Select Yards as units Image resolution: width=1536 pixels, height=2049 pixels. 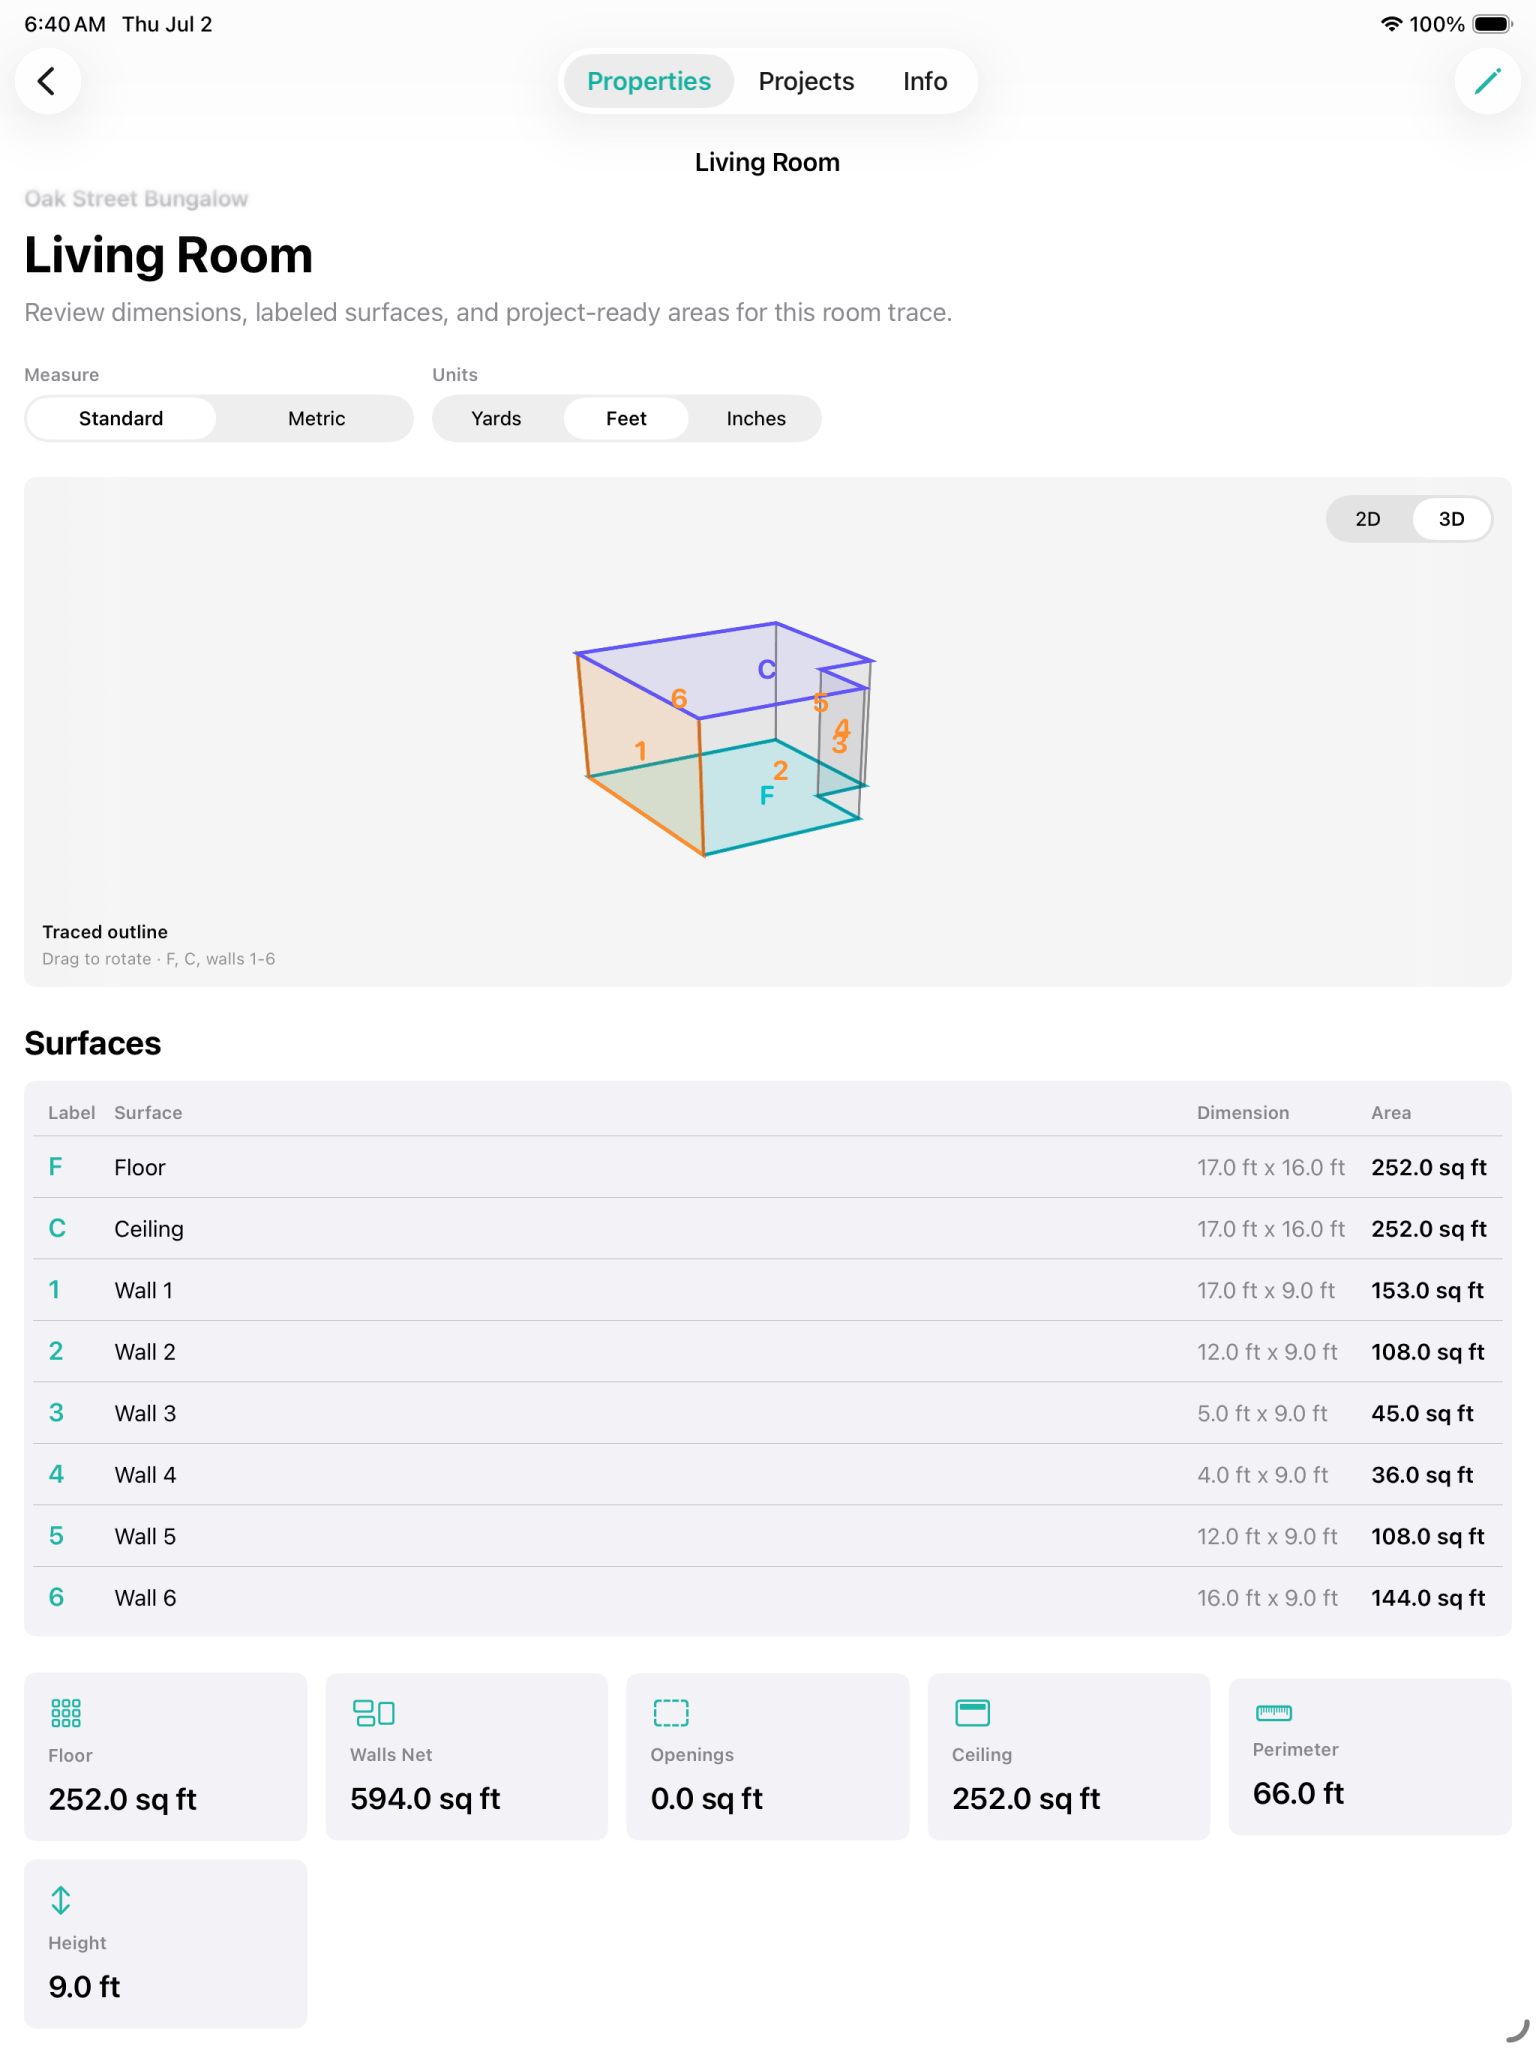click(x=496, y=418)
